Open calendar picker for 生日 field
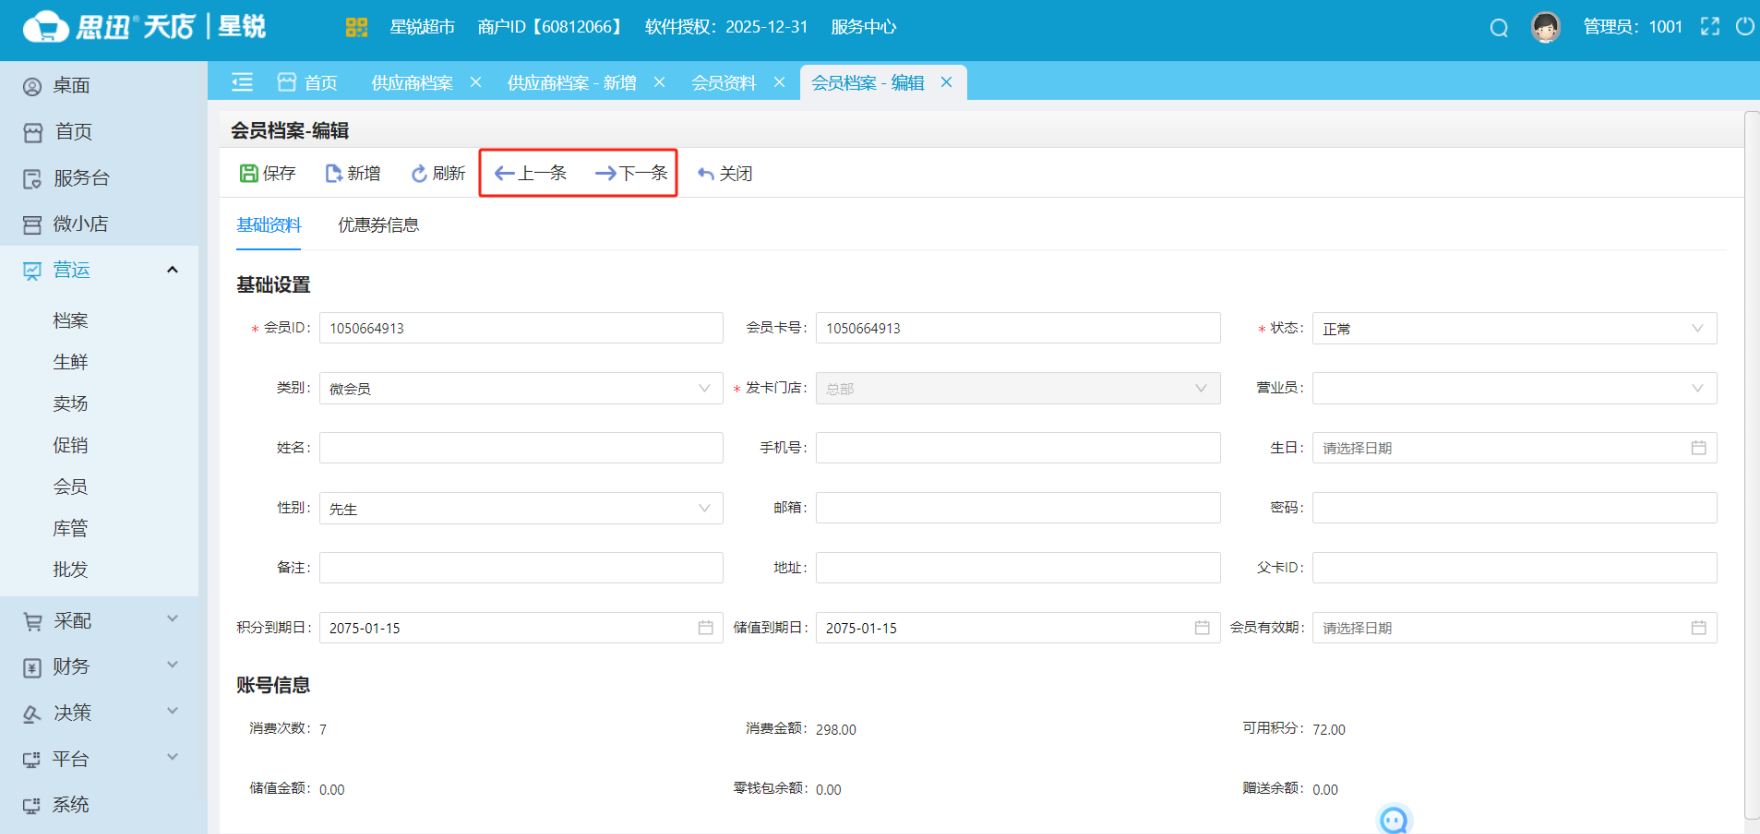Viewport: 1760px width, 834px height. click(1698, 448)
